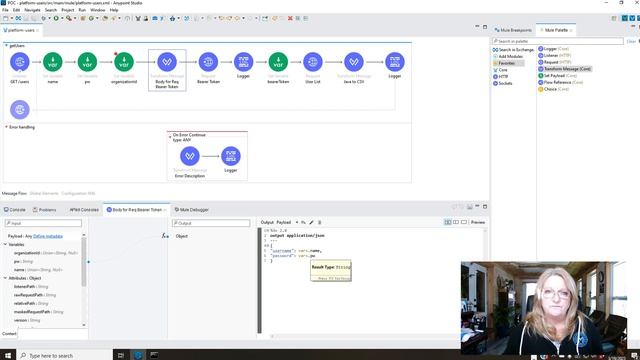Open the Navigate menu
This screenshot has height=360, width=640.
32,10
